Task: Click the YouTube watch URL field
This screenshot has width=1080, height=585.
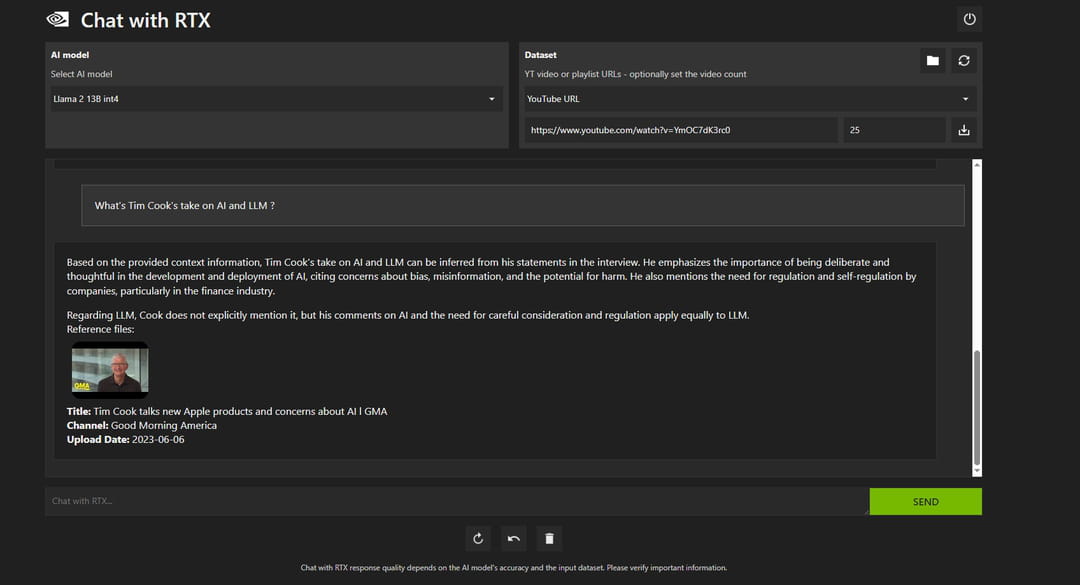Action: pyautogui.click(x=681, y=130)
